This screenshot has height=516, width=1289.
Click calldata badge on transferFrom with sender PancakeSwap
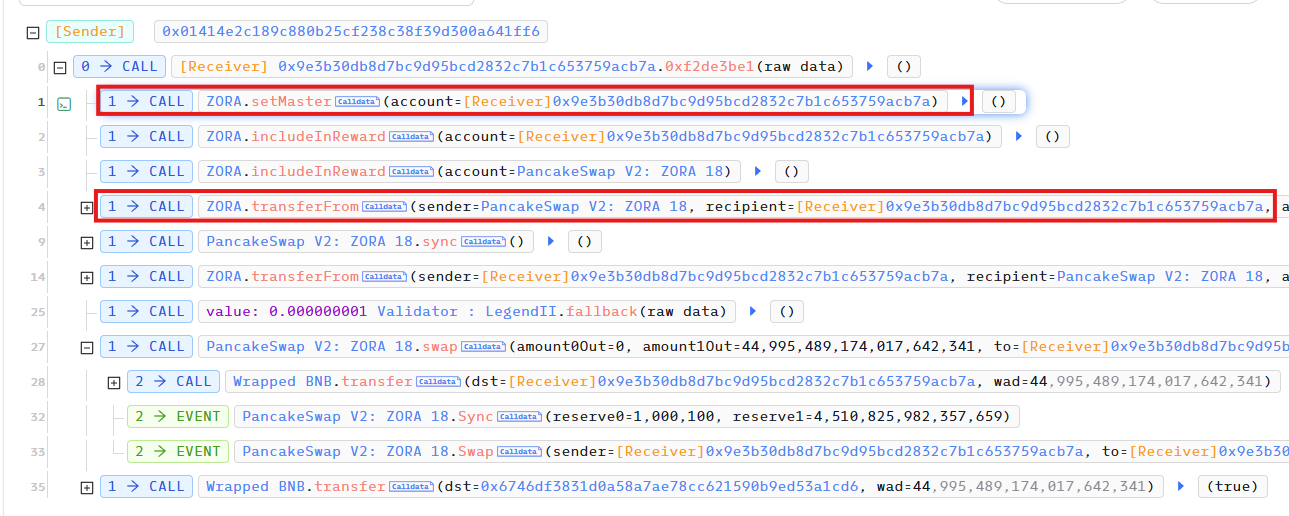(x=384, y=206)
